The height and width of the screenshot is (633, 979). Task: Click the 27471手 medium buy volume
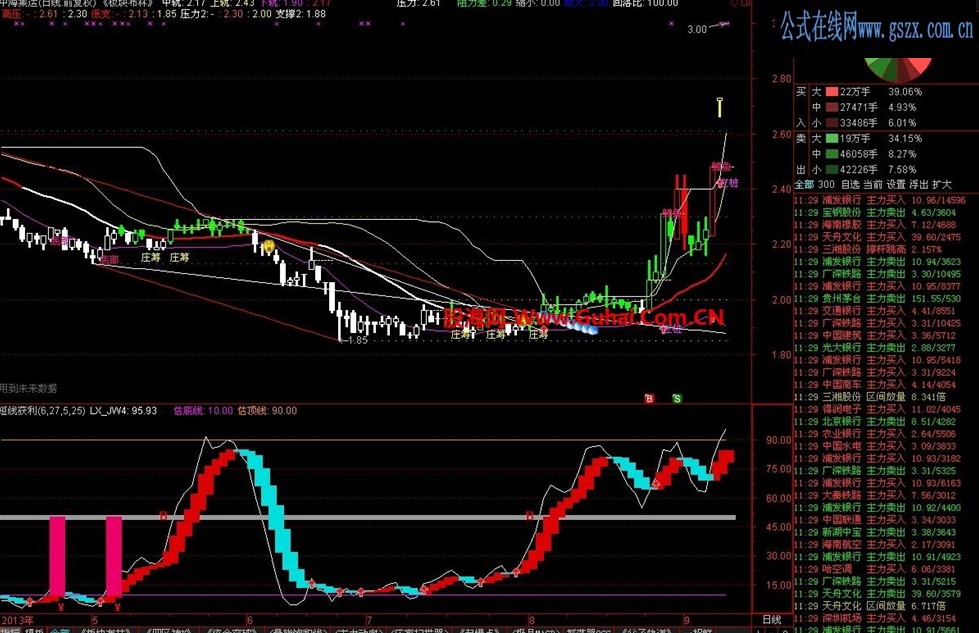pyautogui.click(x=858, y=107)
